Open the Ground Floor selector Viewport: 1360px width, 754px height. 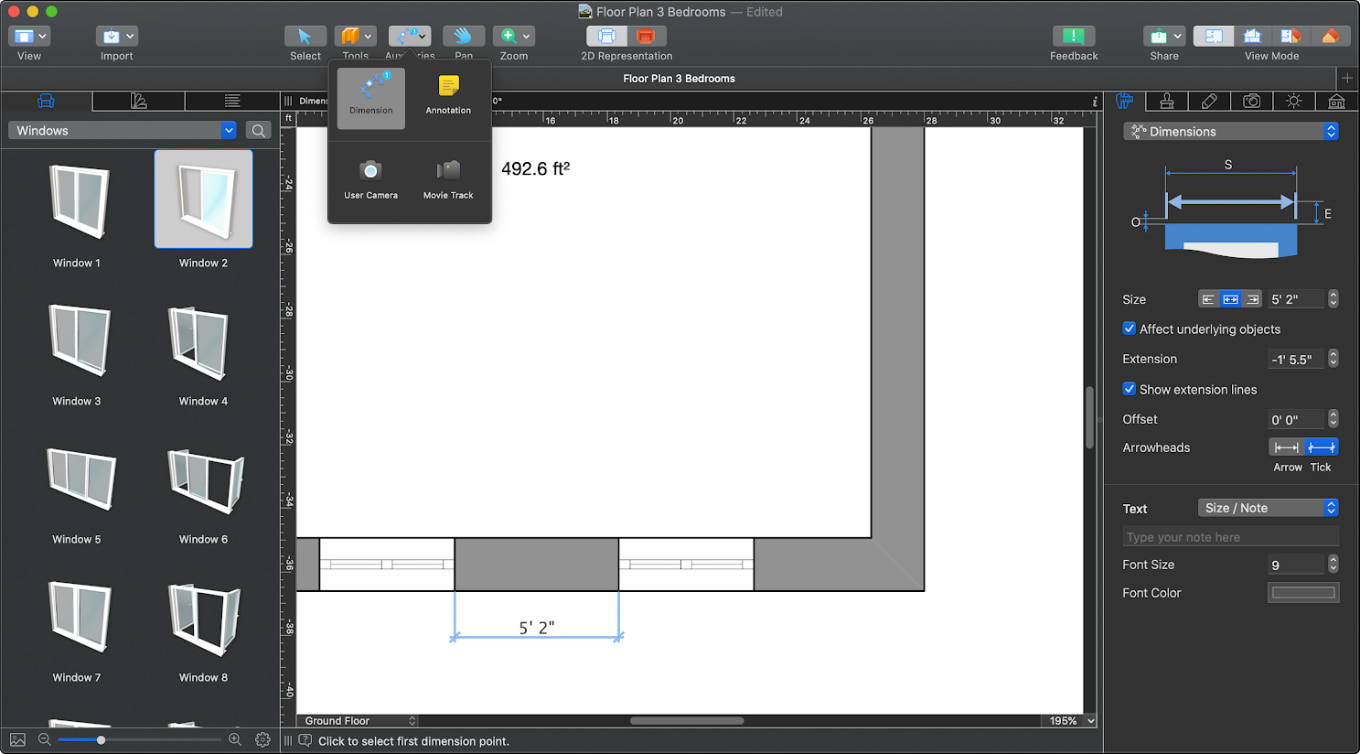[x=357, y=720]
